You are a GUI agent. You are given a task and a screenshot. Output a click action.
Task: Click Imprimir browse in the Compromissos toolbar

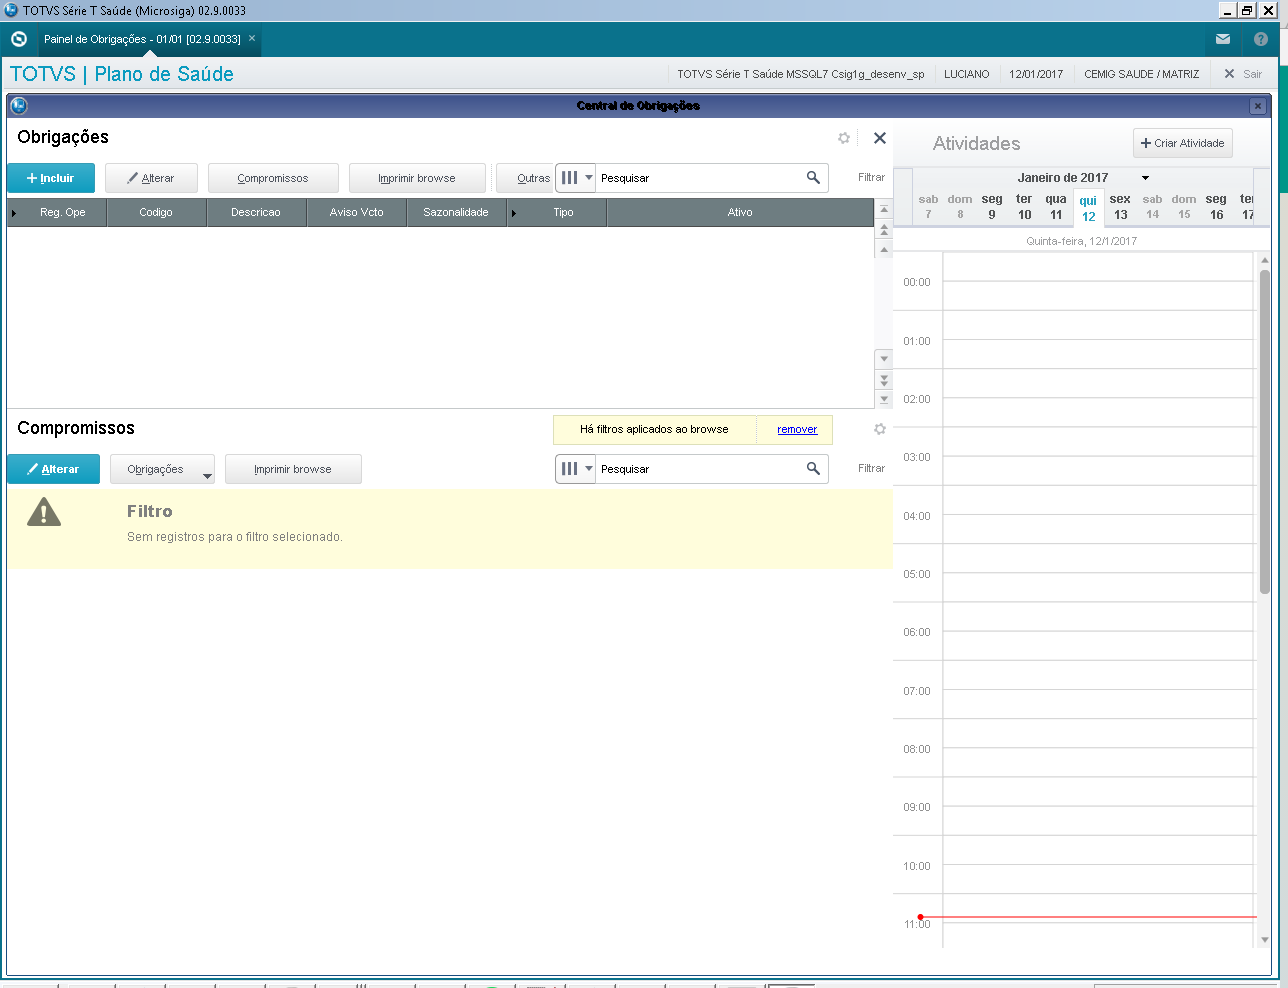point(293,469)
